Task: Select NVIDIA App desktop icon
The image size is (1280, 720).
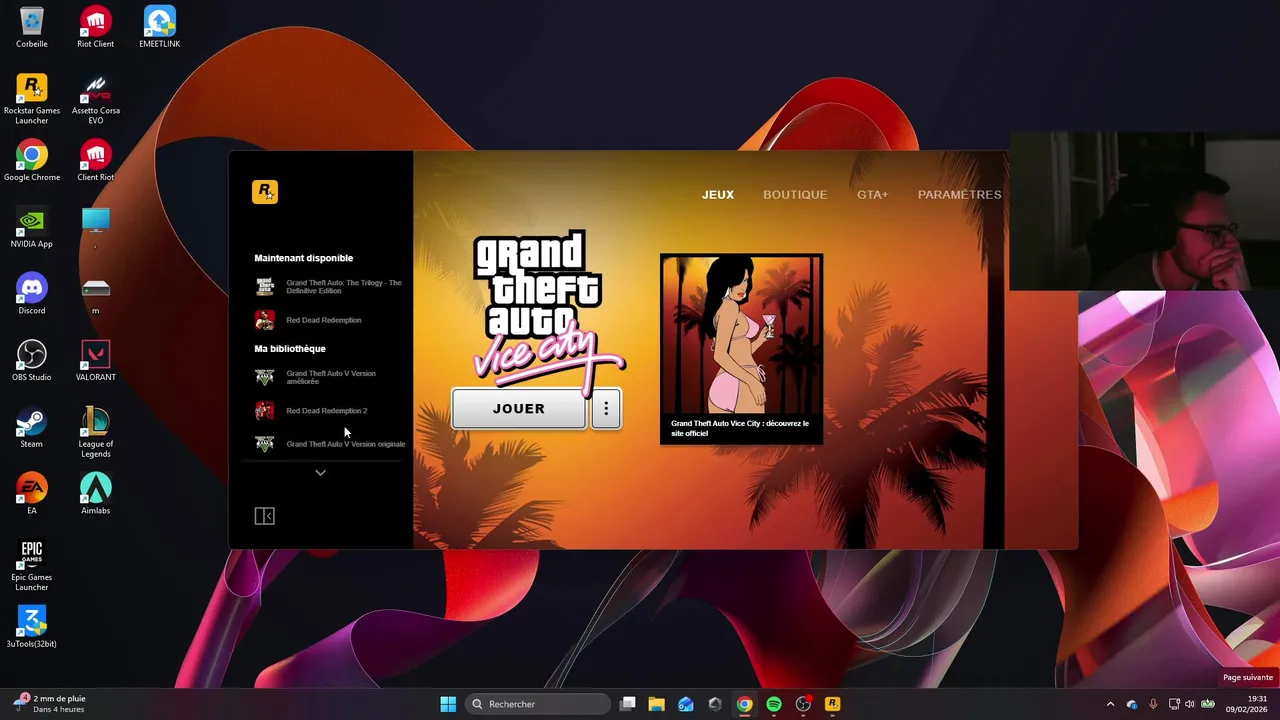Action: 32,227
